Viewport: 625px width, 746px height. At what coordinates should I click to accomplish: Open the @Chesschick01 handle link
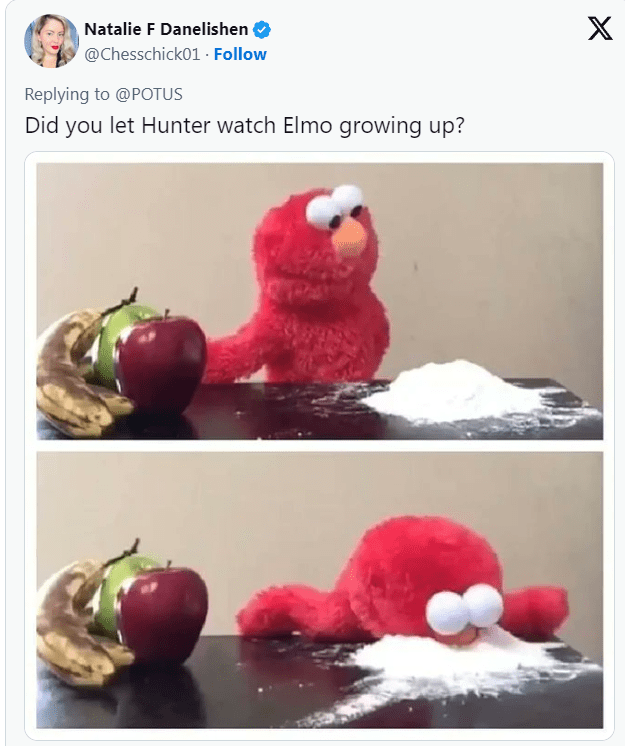coord(142,54)
